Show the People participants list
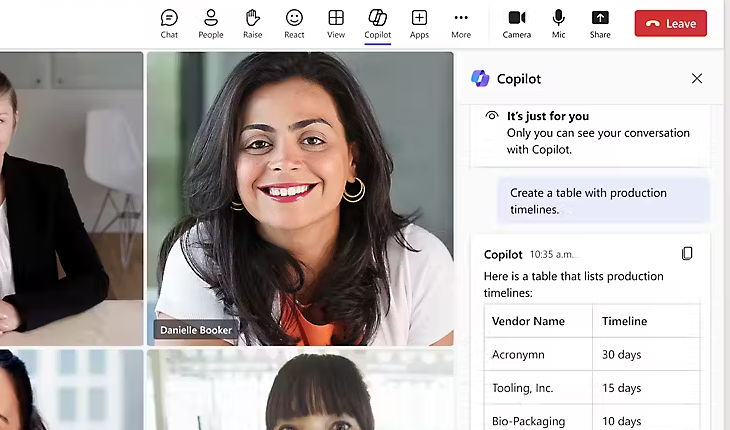This screenshot has width=730, height=430. pos(211,23)
